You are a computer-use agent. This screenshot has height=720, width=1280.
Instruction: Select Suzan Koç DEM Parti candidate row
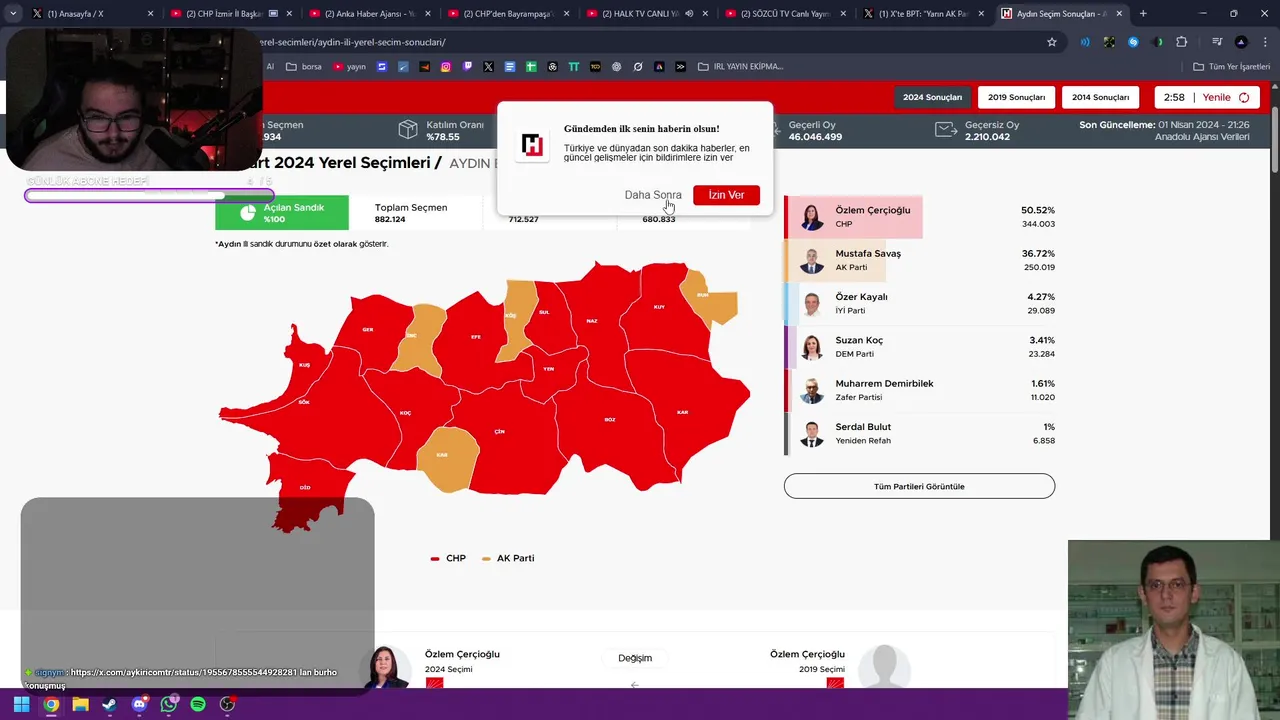pos(920,347)
